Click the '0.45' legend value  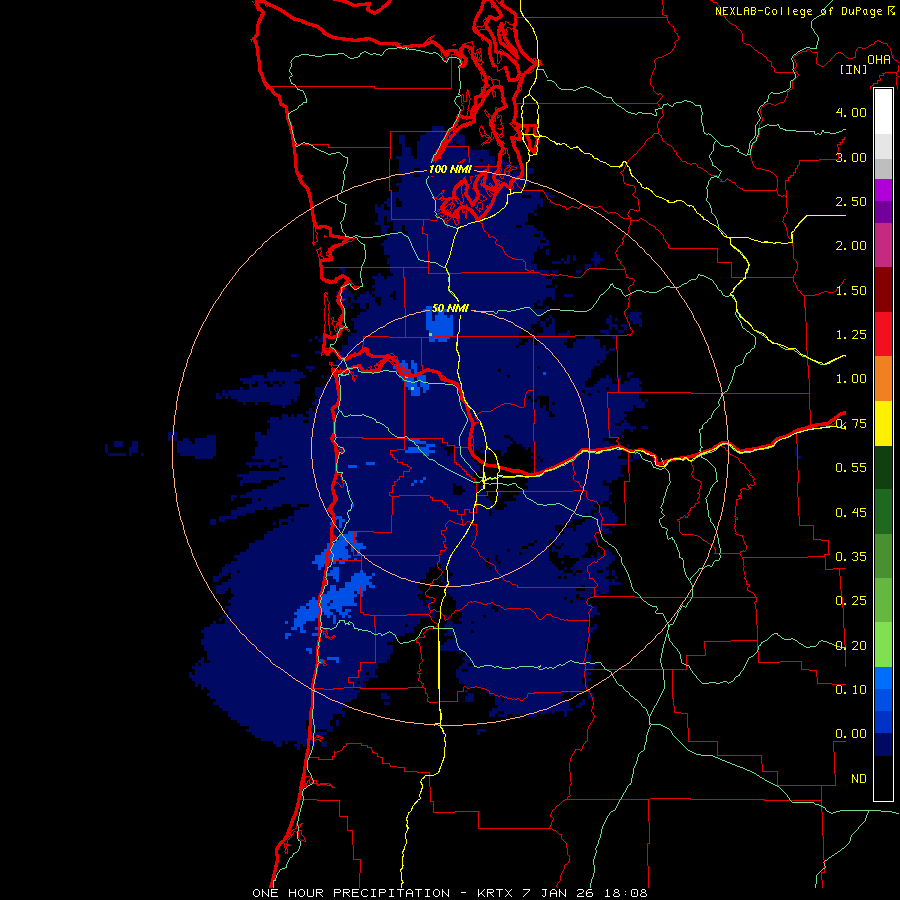(x=851, y=512)
